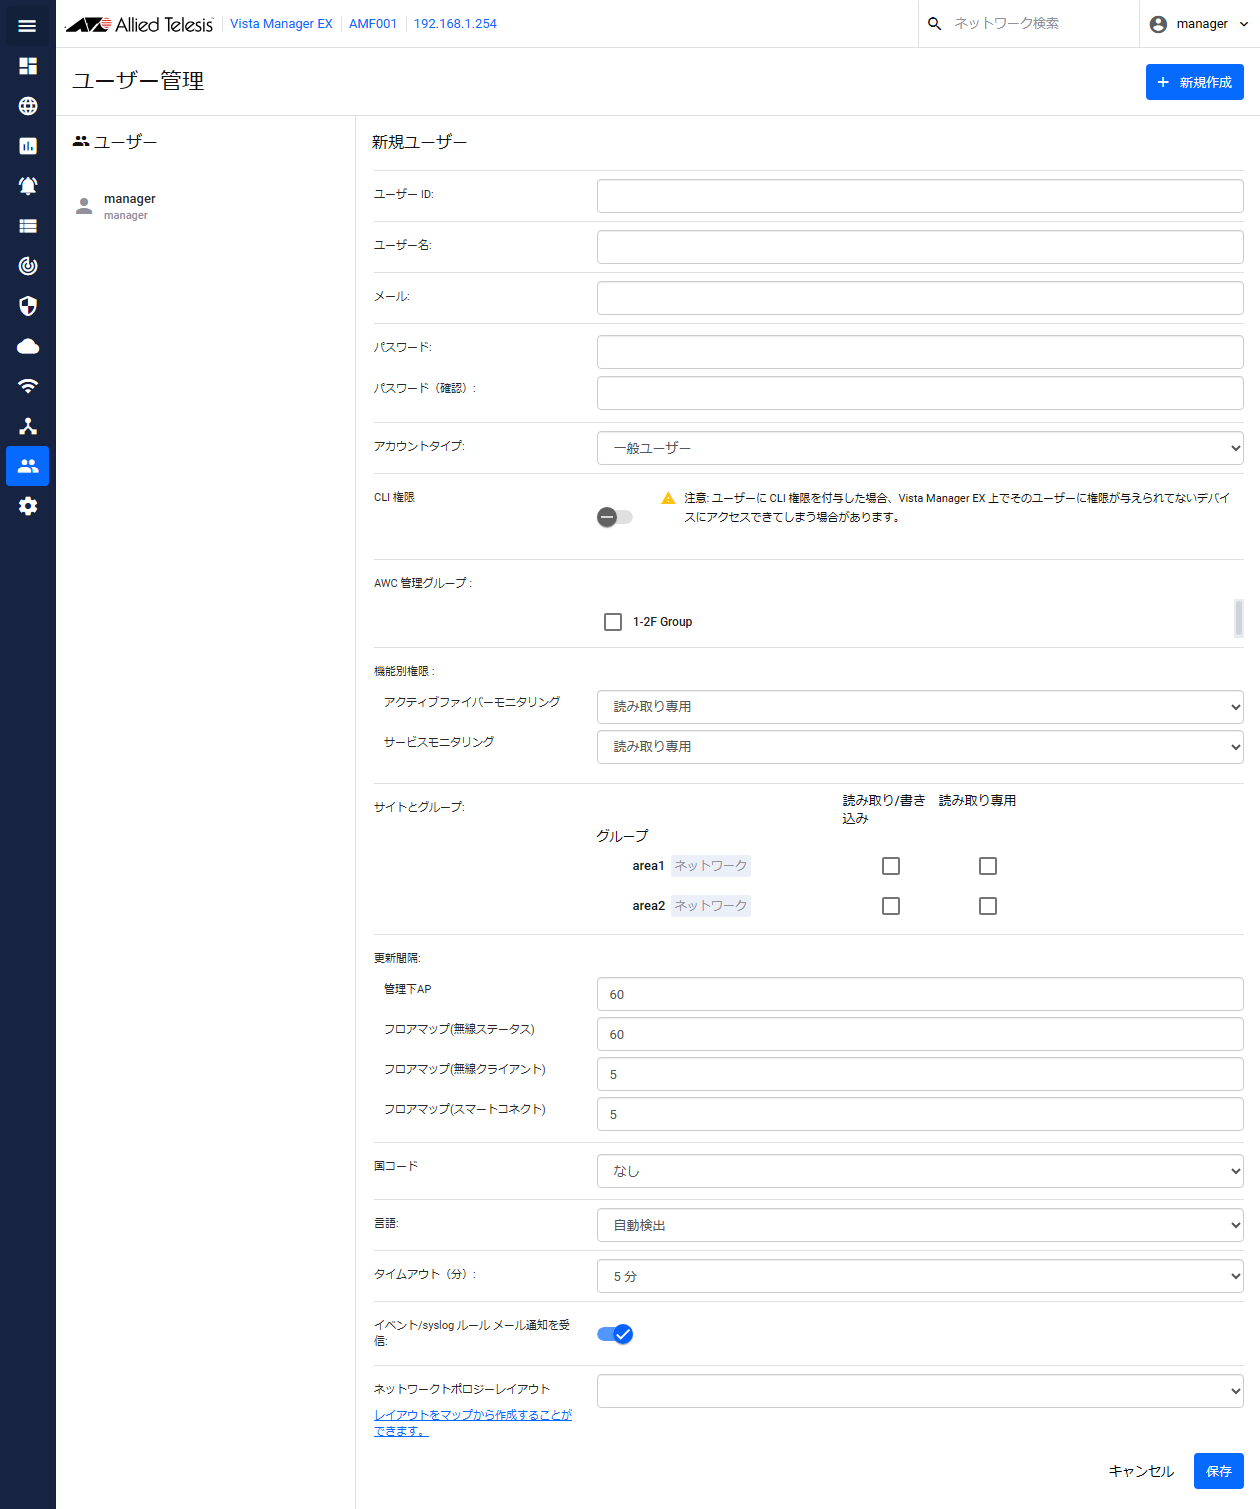Check the 1-2F Group checkbox
The image size is (1260, 1509).
pos(613,622)
